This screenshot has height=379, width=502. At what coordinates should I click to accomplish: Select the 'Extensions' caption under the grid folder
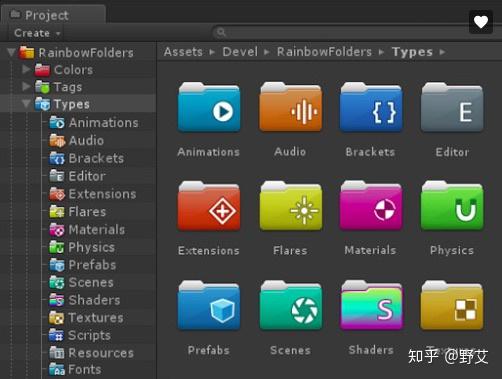[209, 250]
